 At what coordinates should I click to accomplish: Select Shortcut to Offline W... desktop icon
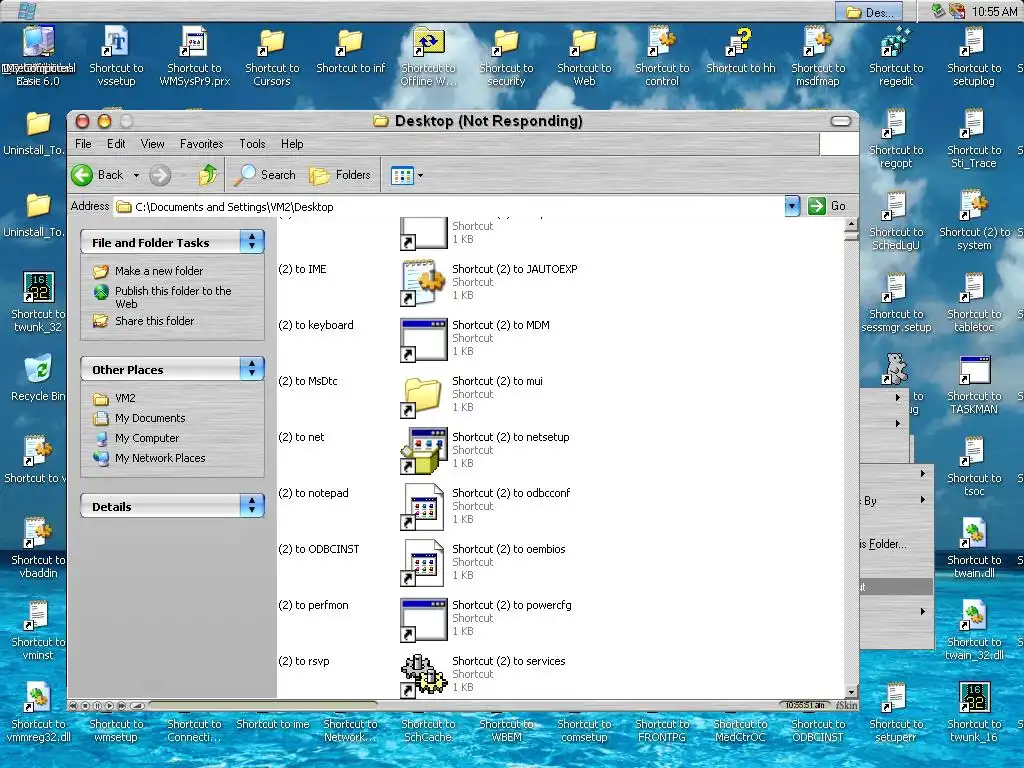coord(428,57)
